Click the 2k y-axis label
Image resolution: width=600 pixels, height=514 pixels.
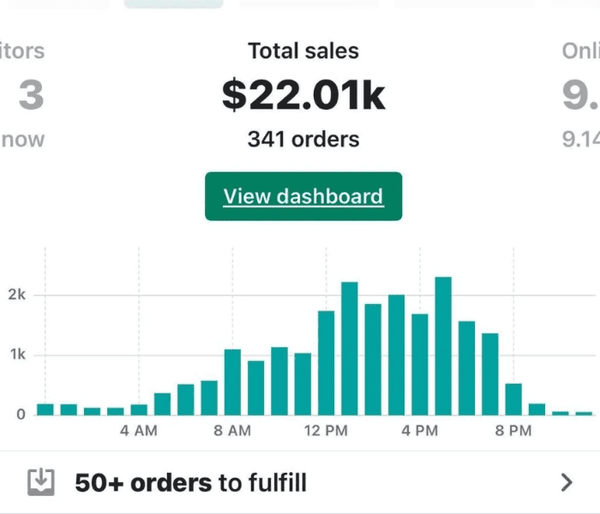(x=17, y=295)
